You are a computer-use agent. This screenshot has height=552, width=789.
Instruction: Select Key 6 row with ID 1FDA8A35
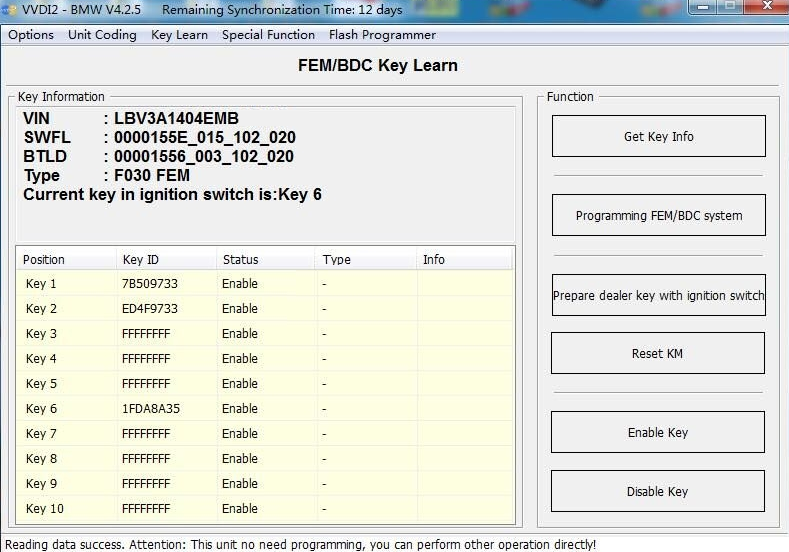(150, 409)
